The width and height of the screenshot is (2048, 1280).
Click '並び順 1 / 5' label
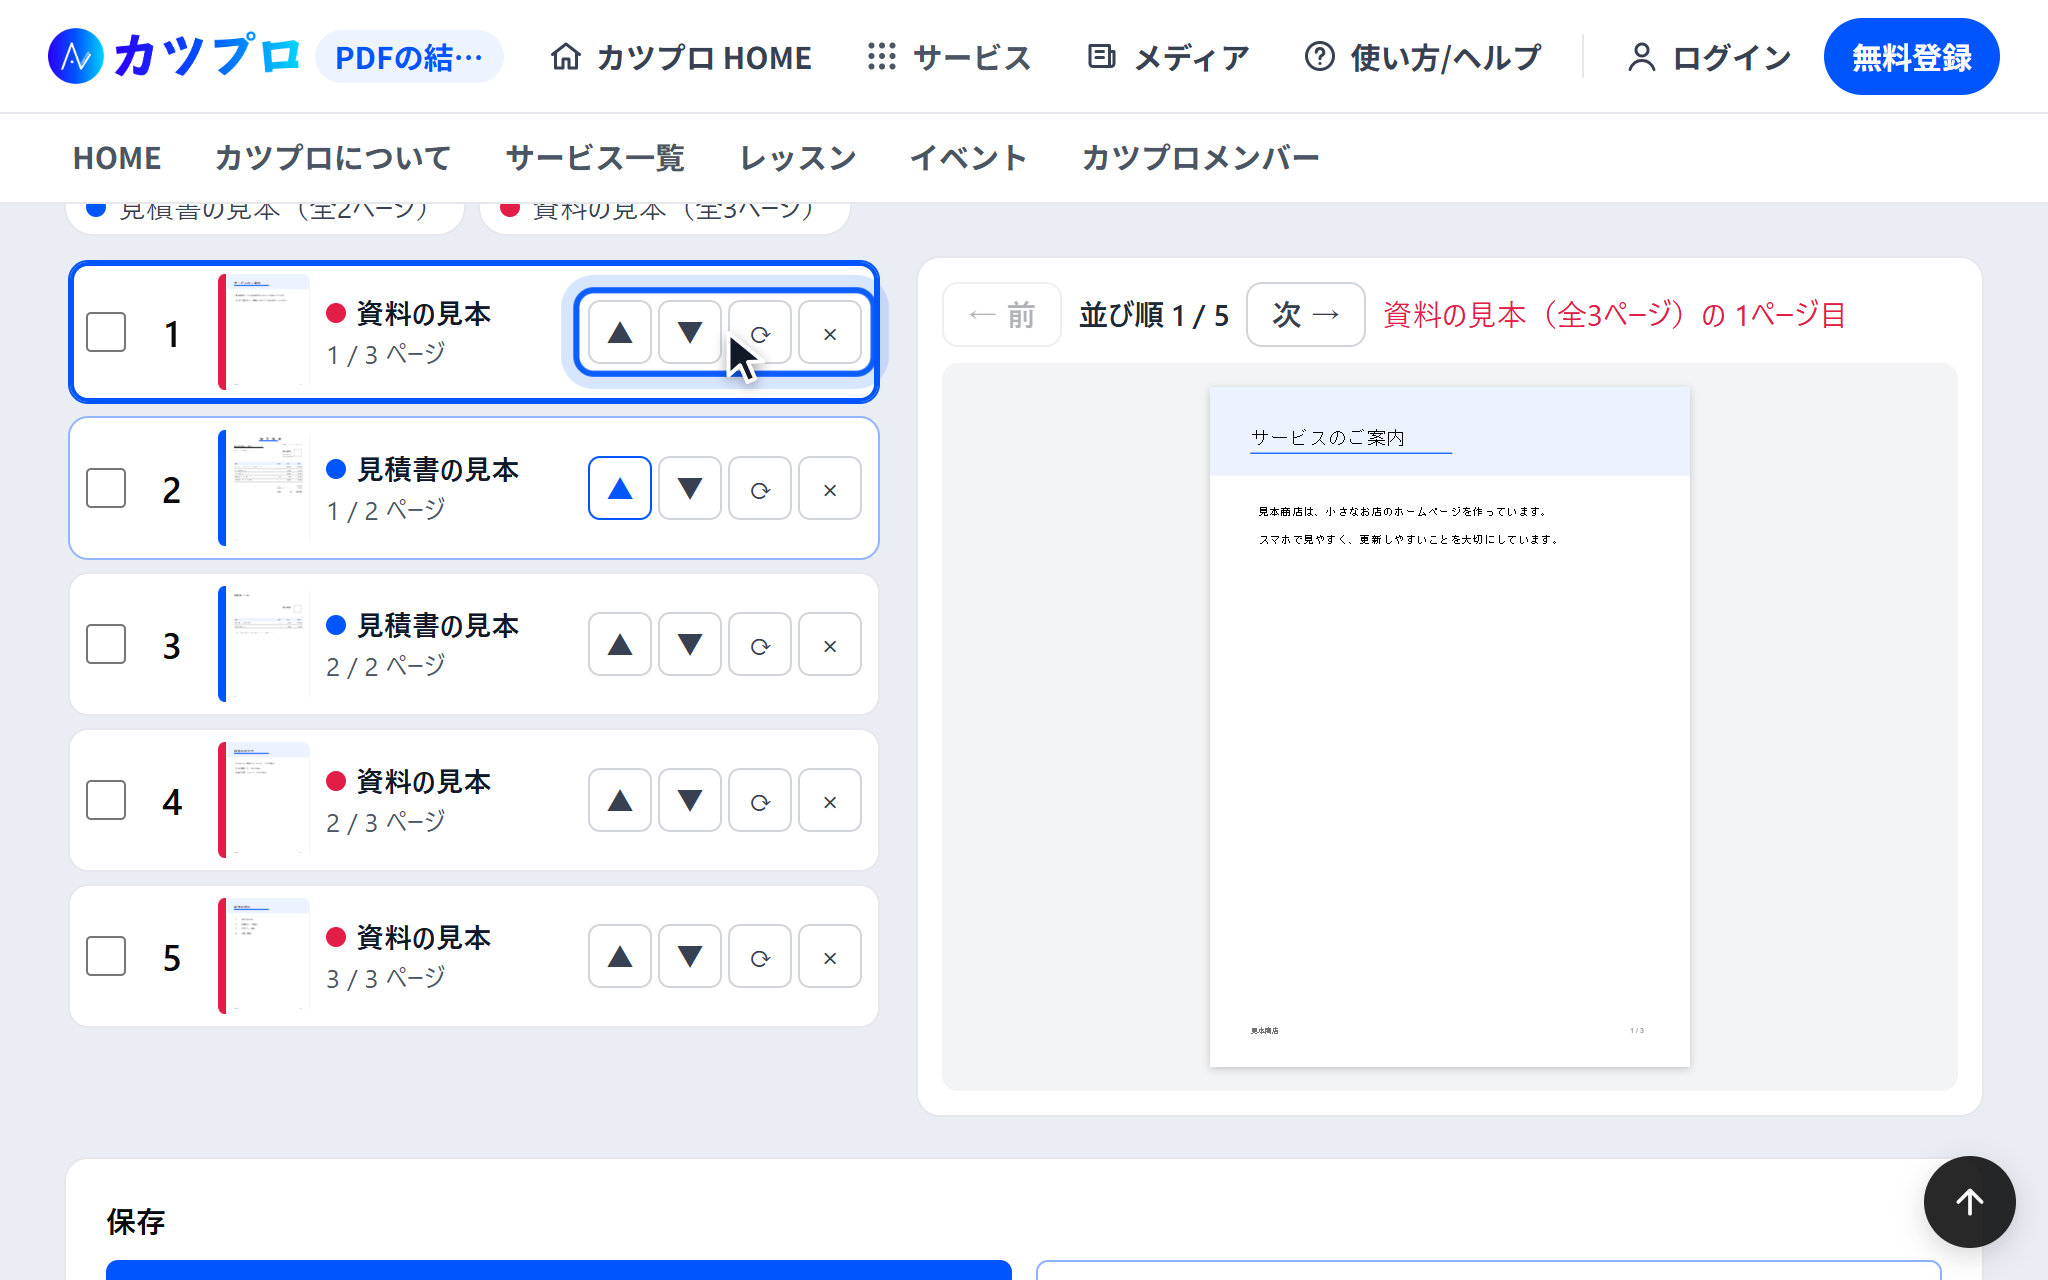click(1154, 315)
